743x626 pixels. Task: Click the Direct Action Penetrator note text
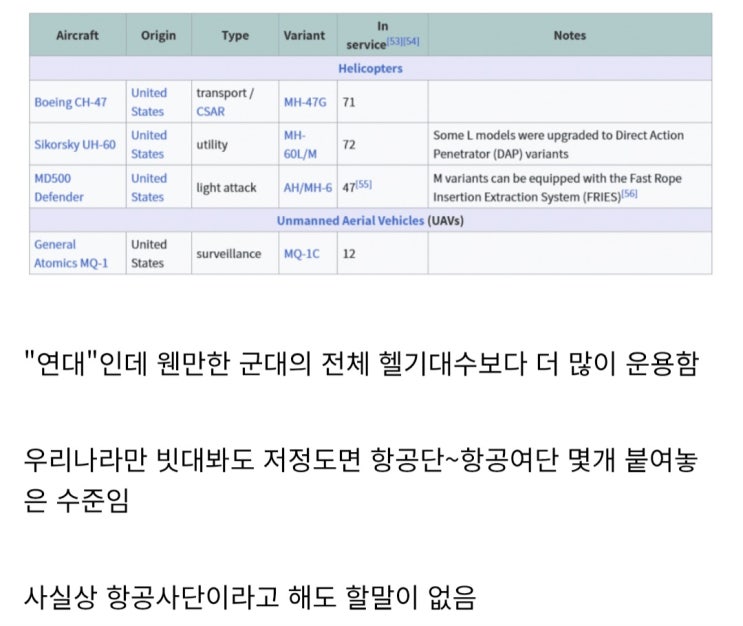coord(558,145)
